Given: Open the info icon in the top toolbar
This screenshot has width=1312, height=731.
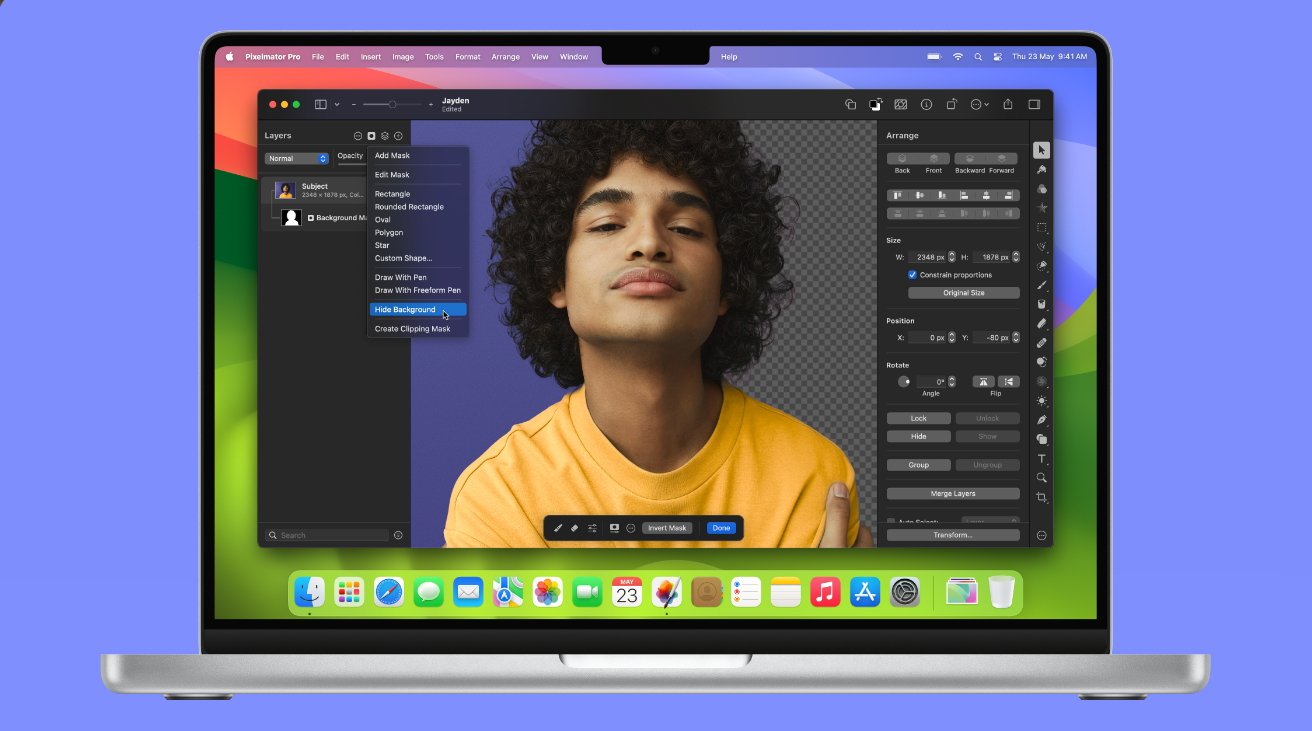Looking at the screenshot, I should tap(926, 104).
